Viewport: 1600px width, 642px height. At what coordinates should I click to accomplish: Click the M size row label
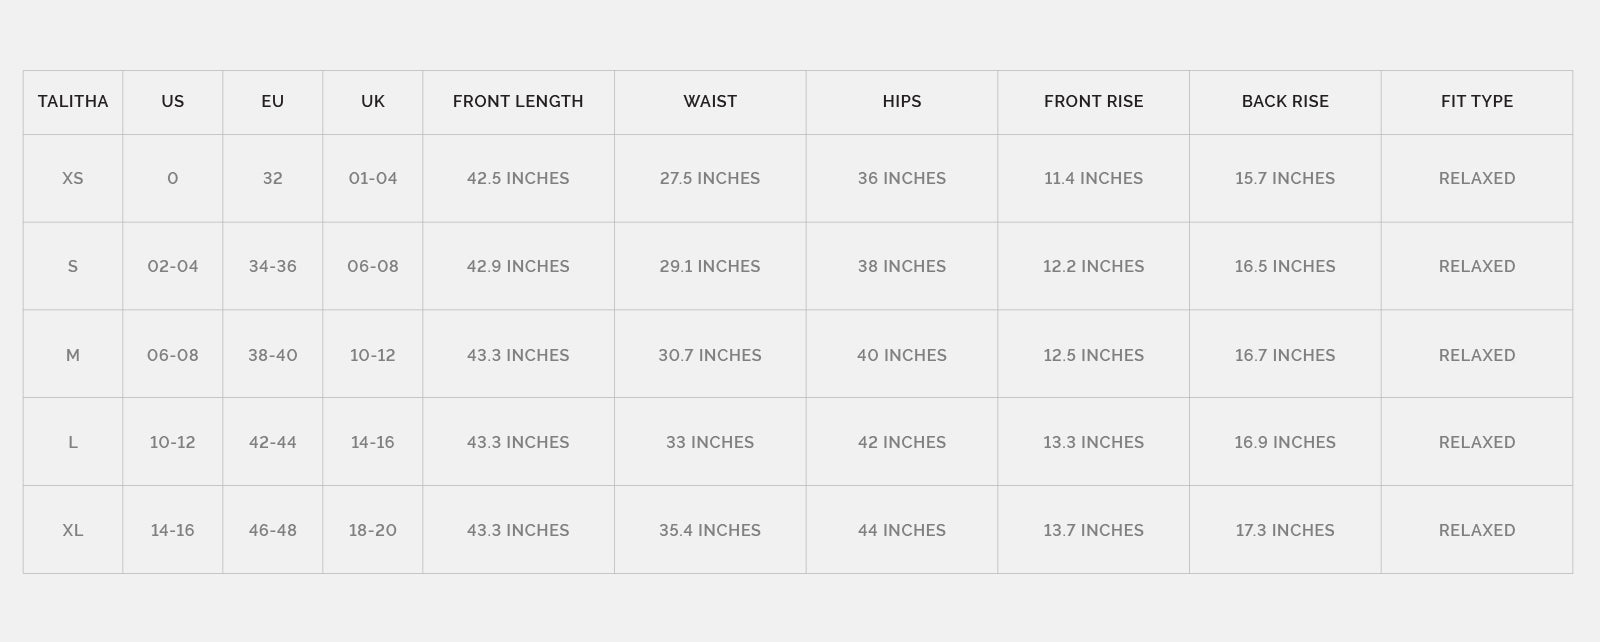pos(73,355)
